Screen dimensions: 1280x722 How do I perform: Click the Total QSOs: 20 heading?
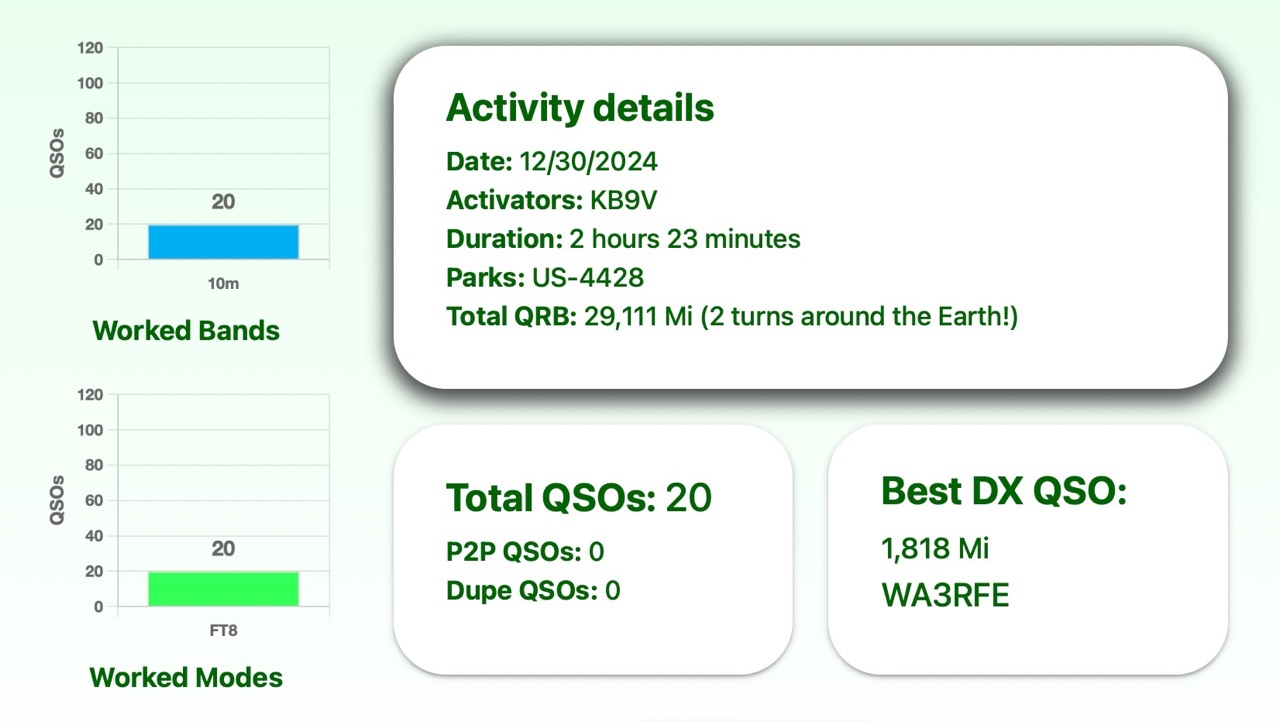(578, 497)
